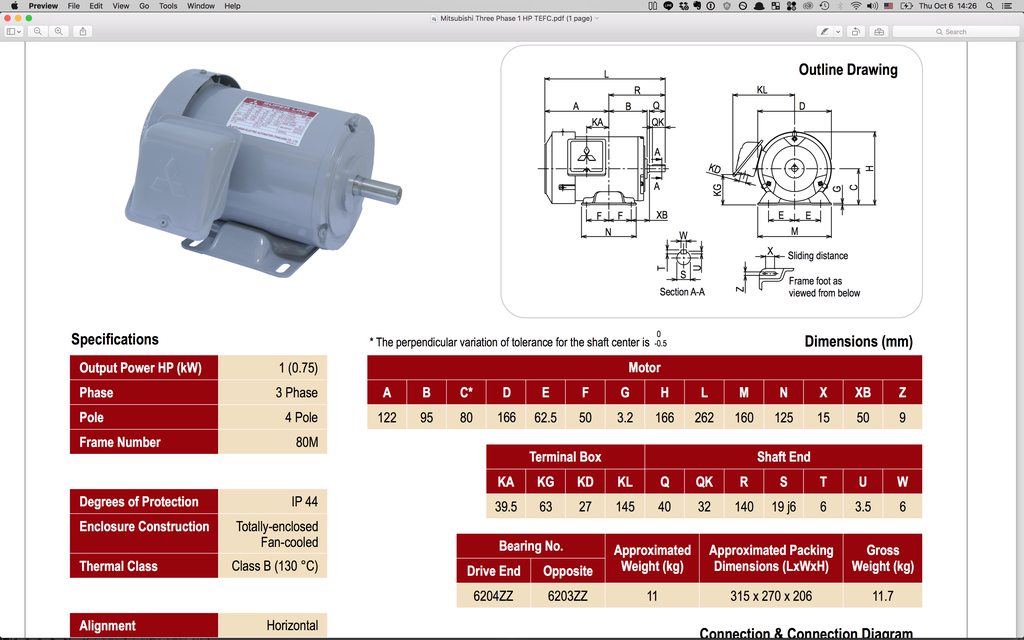Click the Zoom Out magnifier icon
Image resolution: width=1024 pixels, height=640 pixels.
[38, 31]
